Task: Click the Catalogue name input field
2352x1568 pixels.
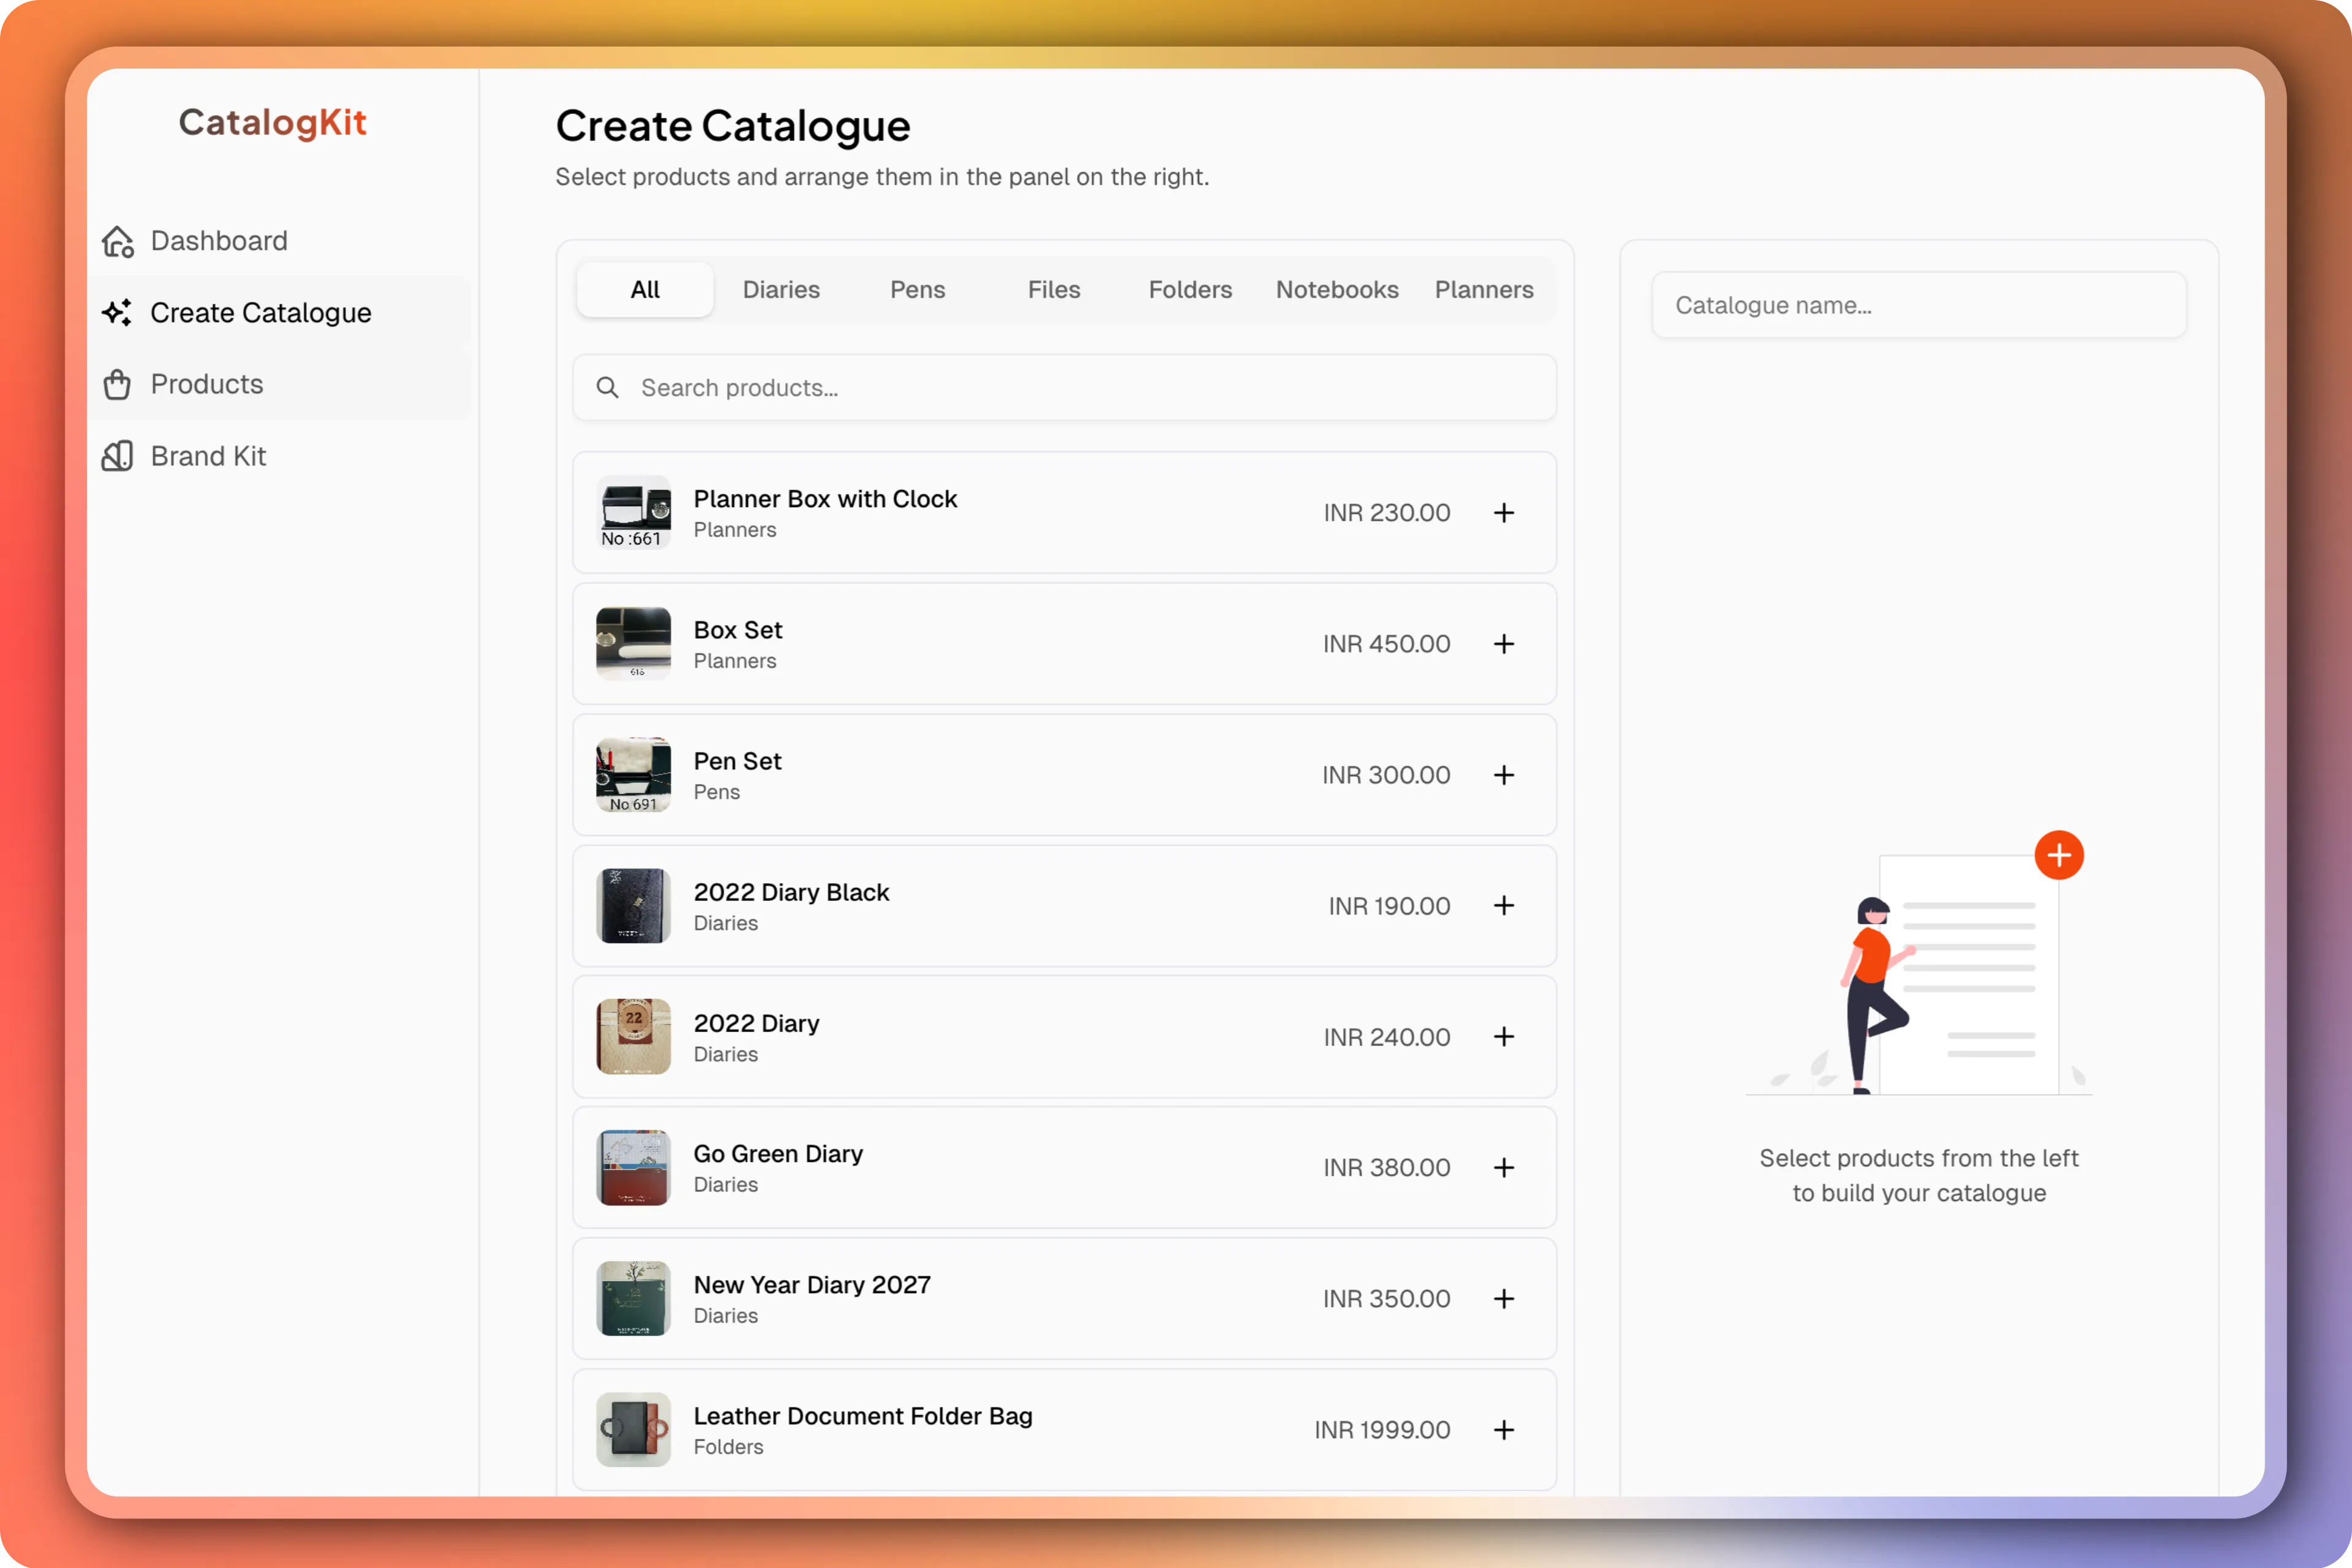Action: pos(1918,305)
